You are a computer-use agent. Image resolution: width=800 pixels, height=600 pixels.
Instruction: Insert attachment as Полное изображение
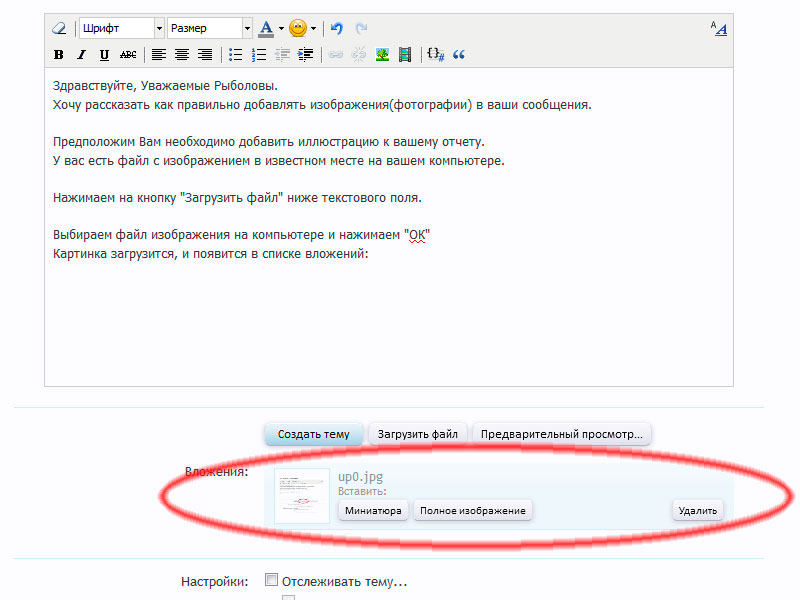472,510
